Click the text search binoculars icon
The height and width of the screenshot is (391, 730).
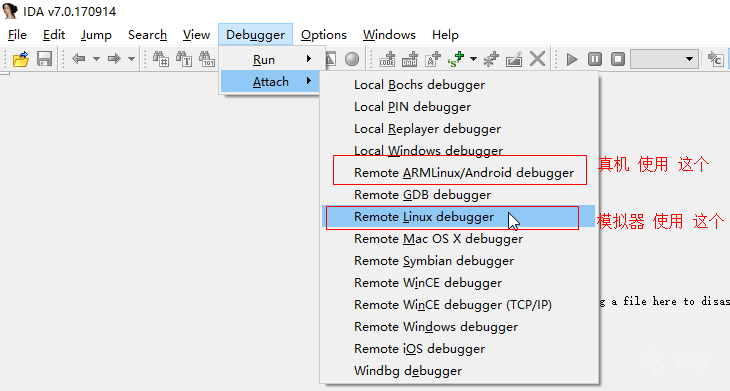(x=184, y=59)
